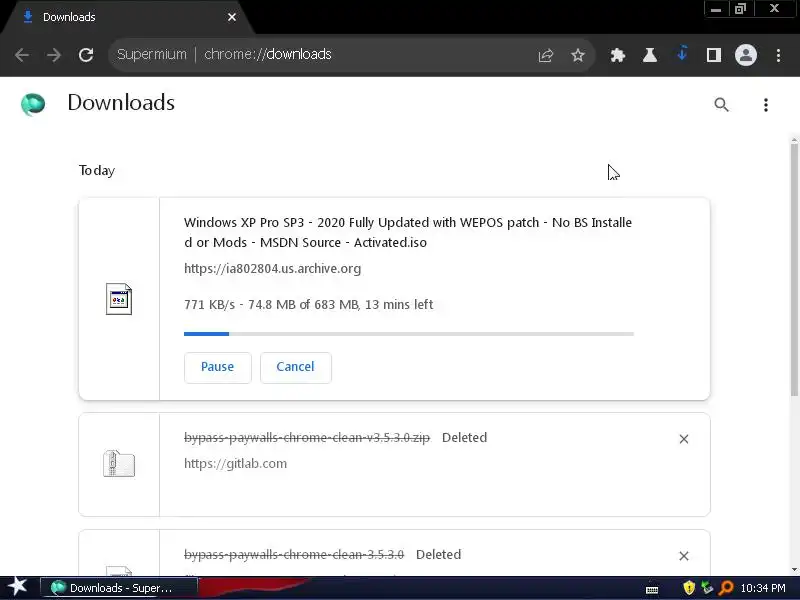The height and width of the screenshot is (600, 800).
Task: Cancel the Windows XP ISO download
Action: [295, 367]
